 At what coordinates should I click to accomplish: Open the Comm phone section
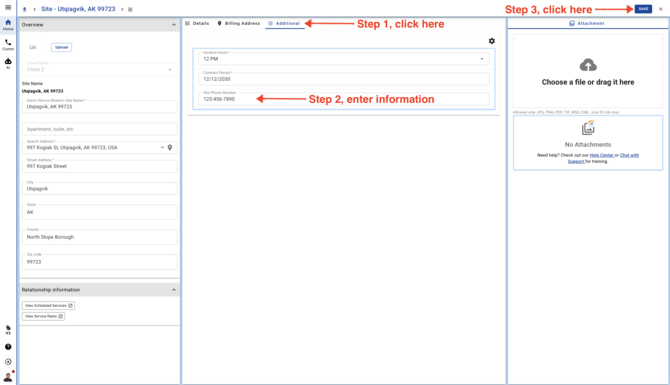pos(8,44)
